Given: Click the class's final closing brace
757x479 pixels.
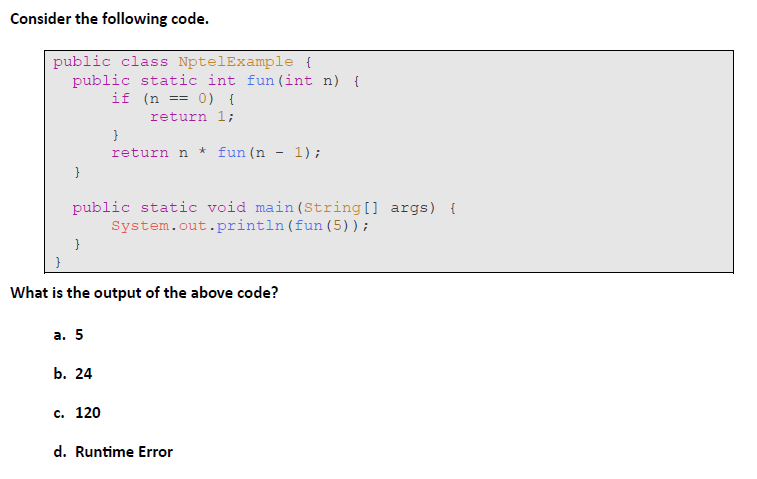Looking at the screenshot, I should (58, 262).
